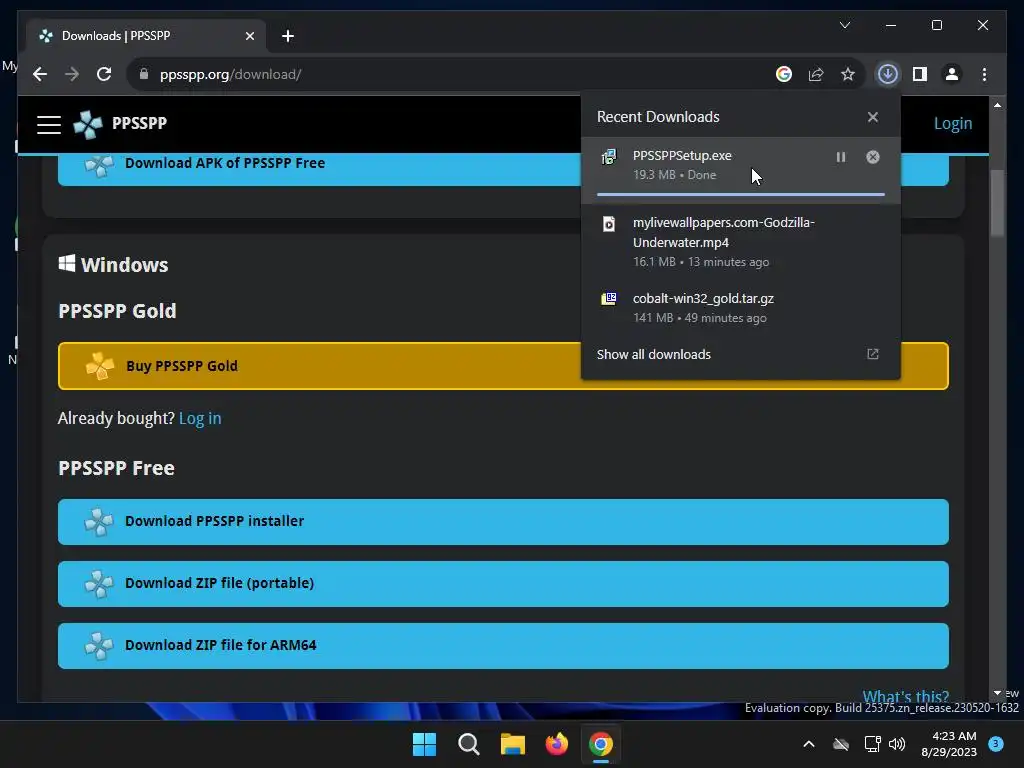
Task: Click Download ZIP file (portable)
Action: coord(503,584)
